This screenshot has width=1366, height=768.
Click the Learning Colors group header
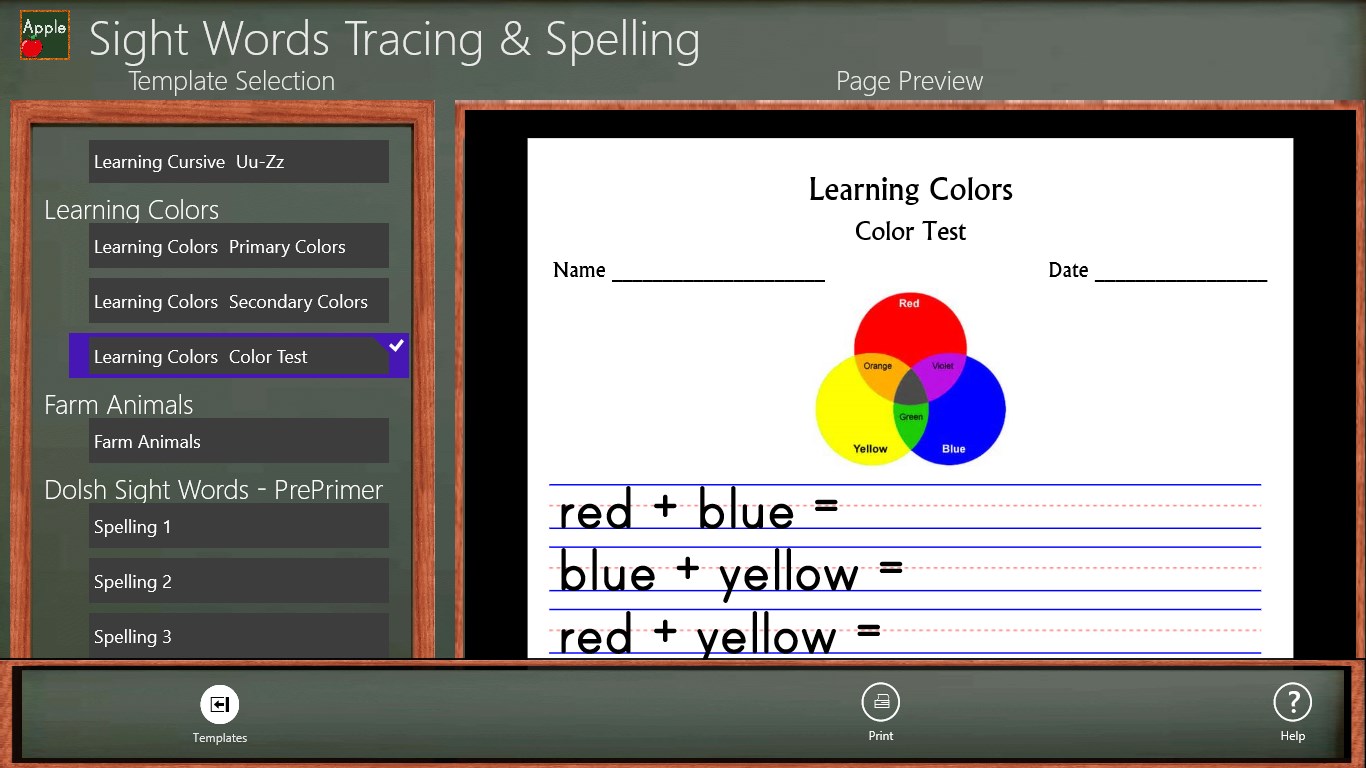point(131,210)
